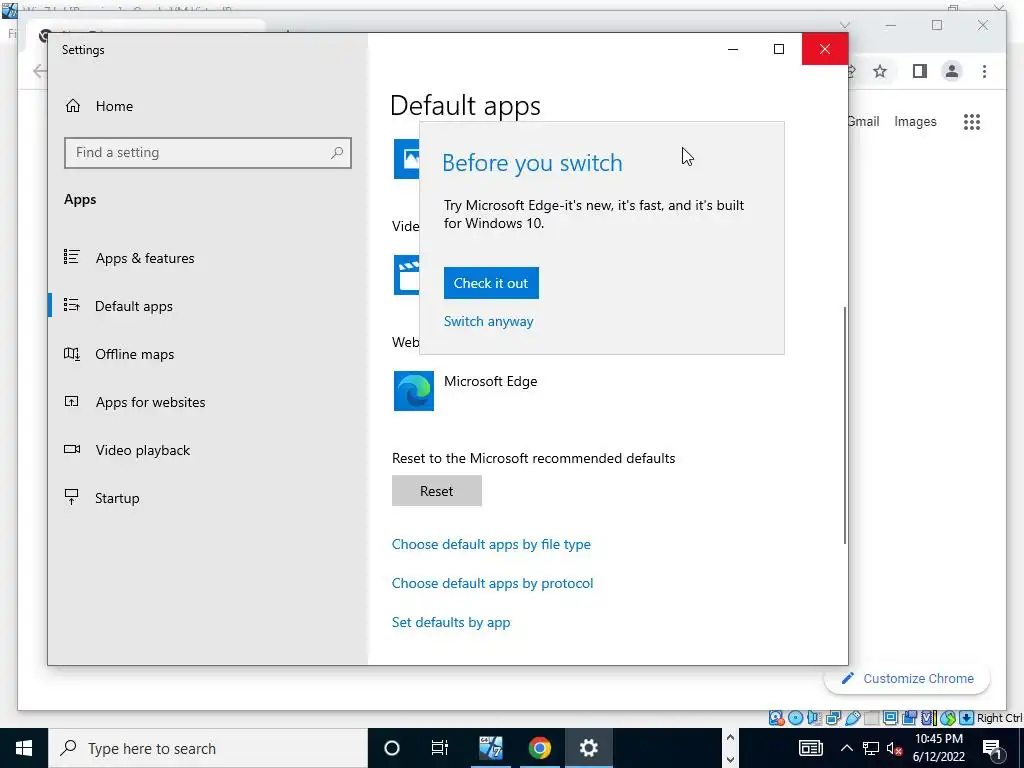Open the Google apps grid
Image resolution: width=1024 pixels, height=768 pixels.
coord(972,121)
